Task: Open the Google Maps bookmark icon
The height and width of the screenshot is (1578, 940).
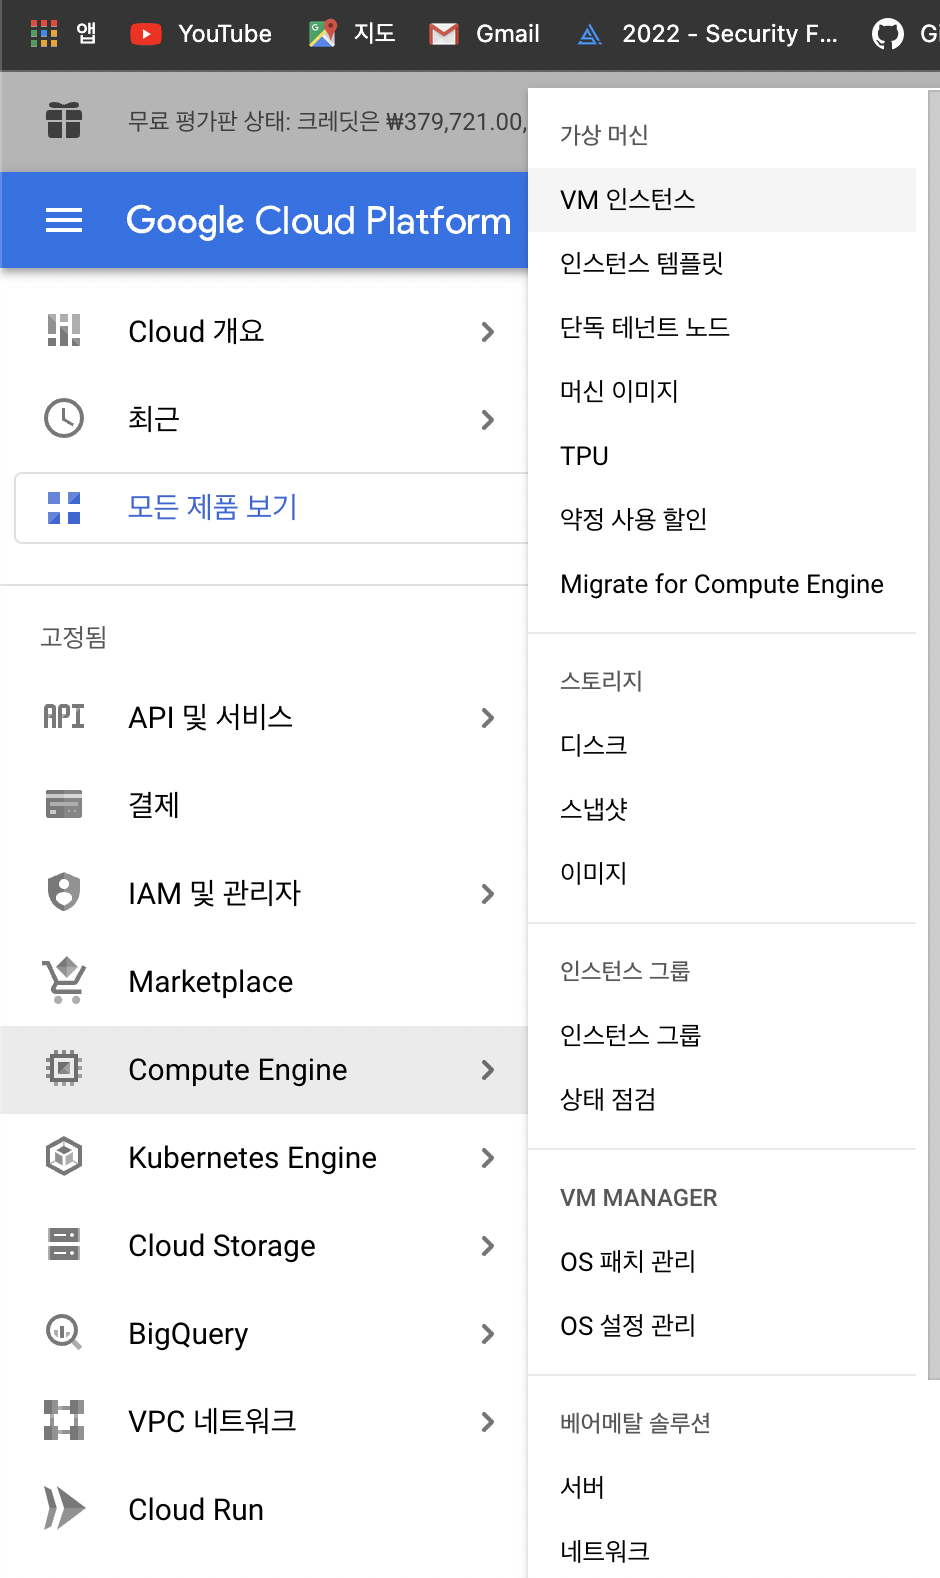Action: (x=322, y=34)
